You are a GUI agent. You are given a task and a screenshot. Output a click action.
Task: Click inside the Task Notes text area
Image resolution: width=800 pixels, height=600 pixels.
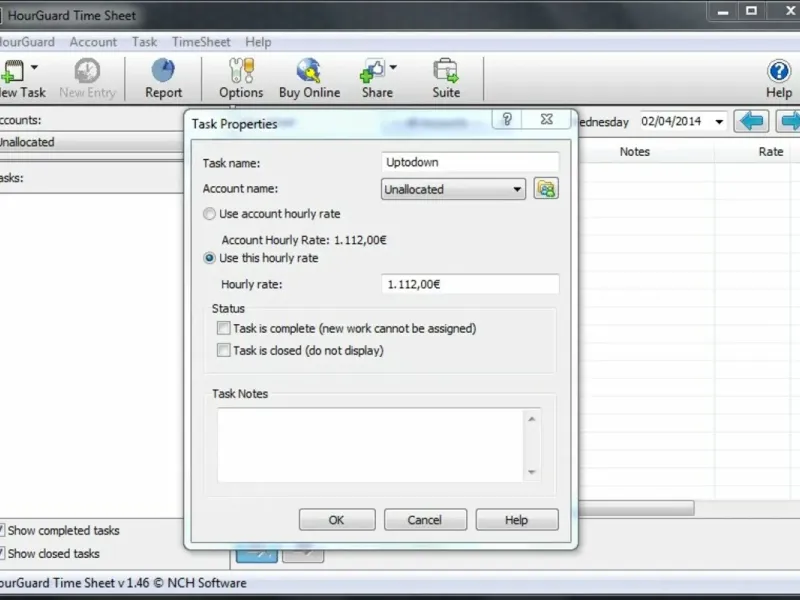[370, 445]
